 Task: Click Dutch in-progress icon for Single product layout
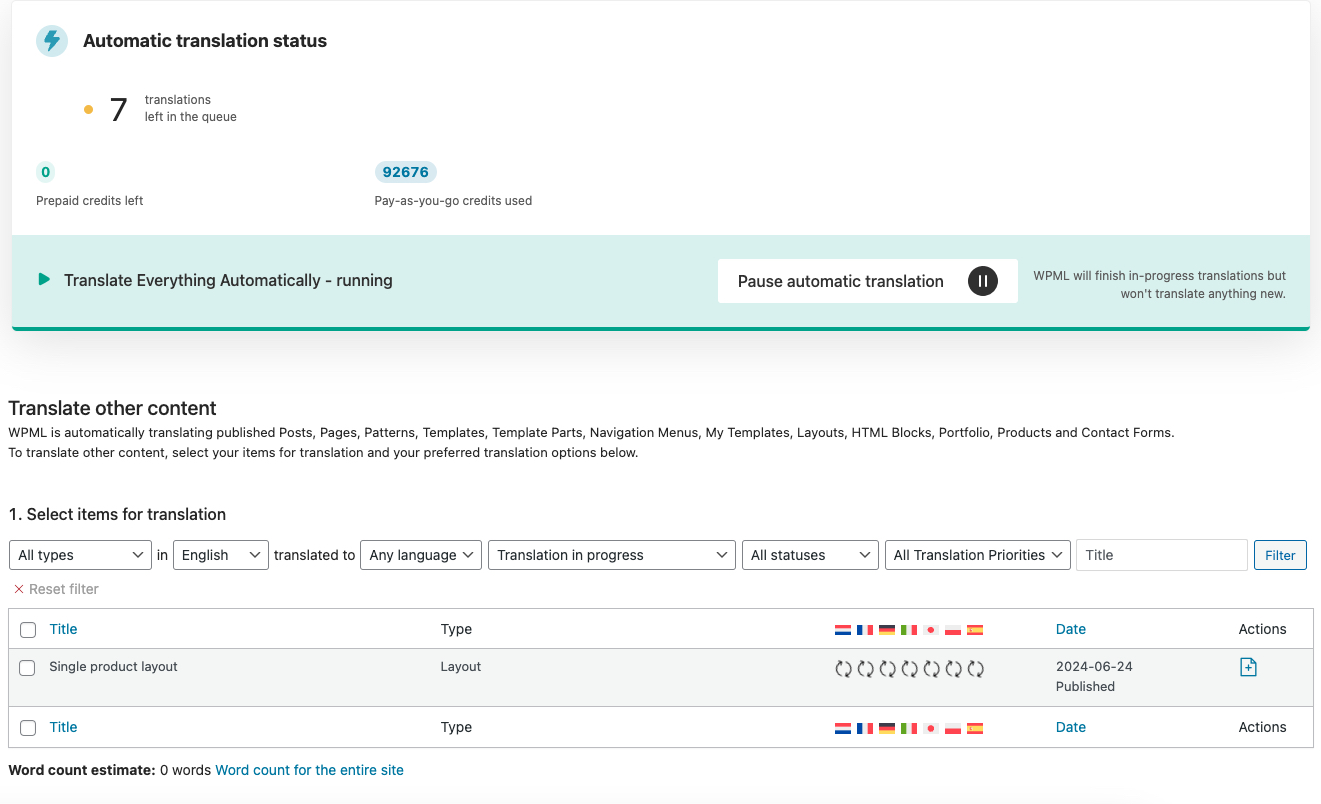[x=844, y=669]
